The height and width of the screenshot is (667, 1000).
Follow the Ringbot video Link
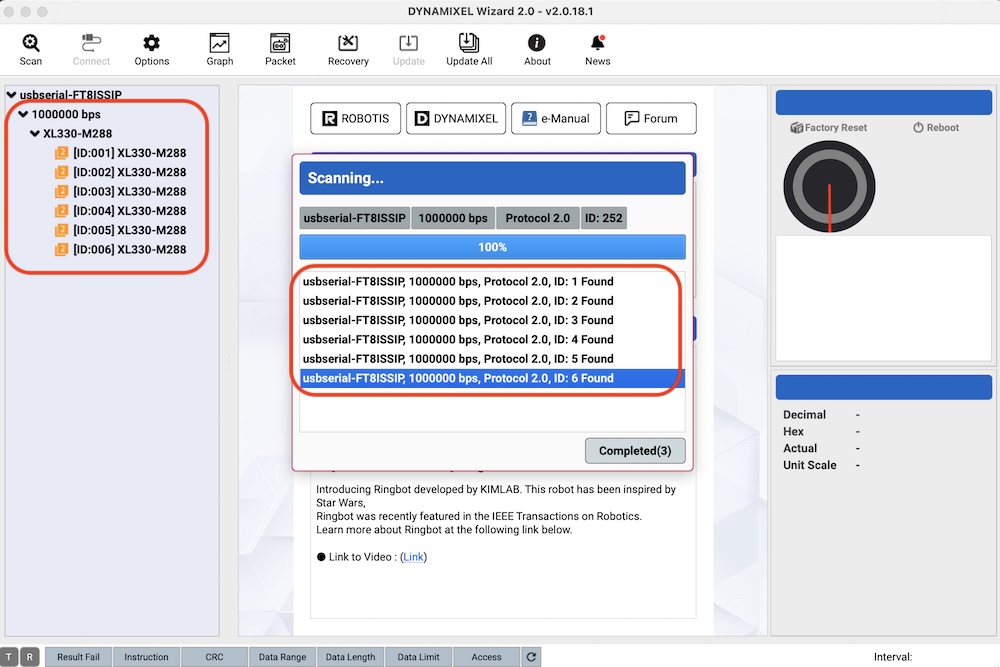[413, 557]
